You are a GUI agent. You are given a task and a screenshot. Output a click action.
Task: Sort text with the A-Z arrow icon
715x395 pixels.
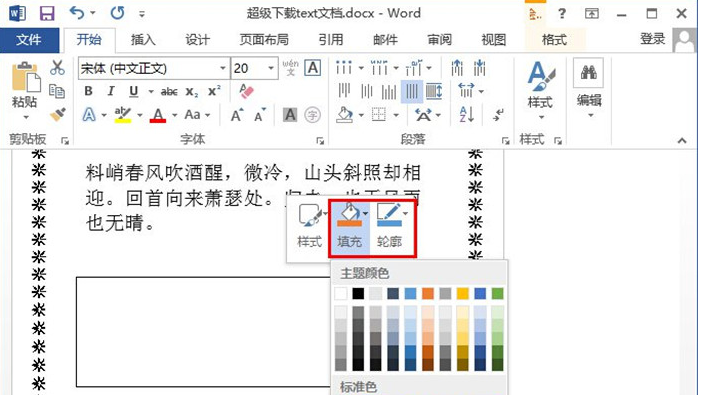466,114
